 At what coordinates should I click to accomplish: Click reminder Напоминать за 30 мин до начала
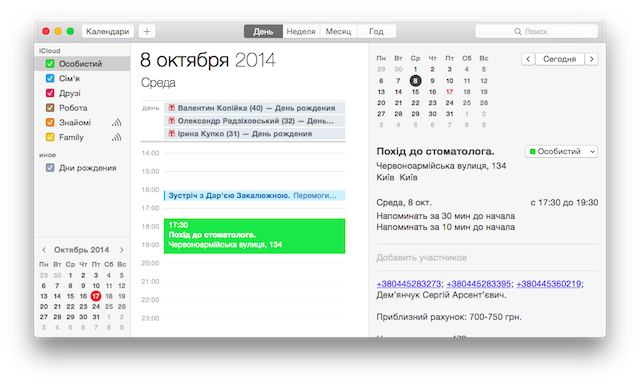pos(445,216)
